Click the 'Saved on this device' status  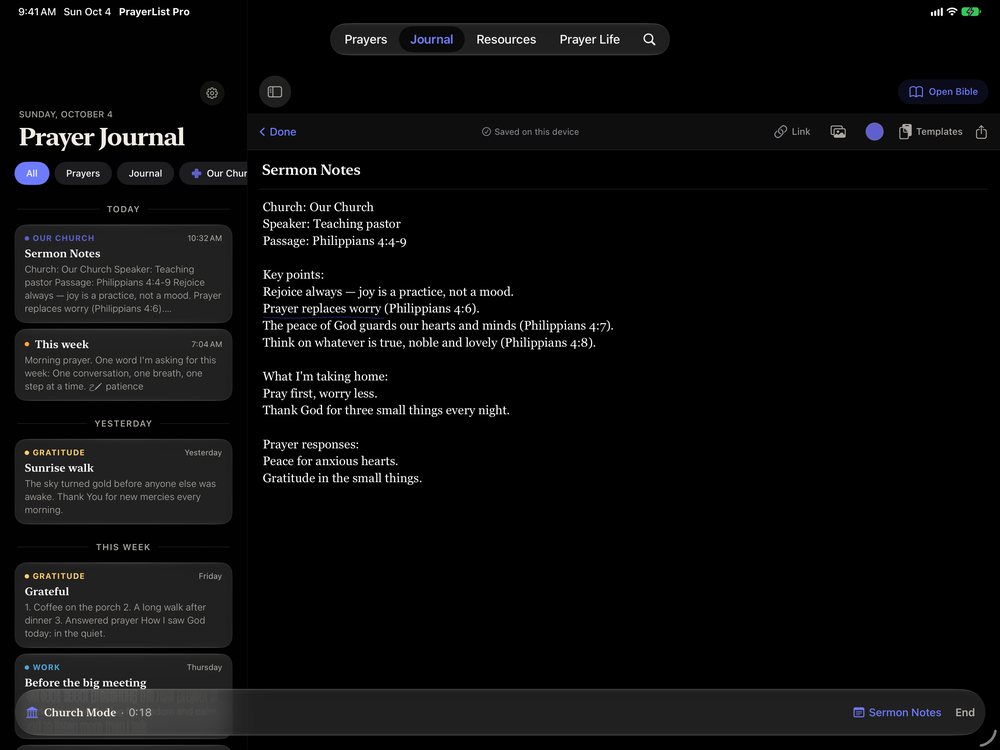pos(531,132)
